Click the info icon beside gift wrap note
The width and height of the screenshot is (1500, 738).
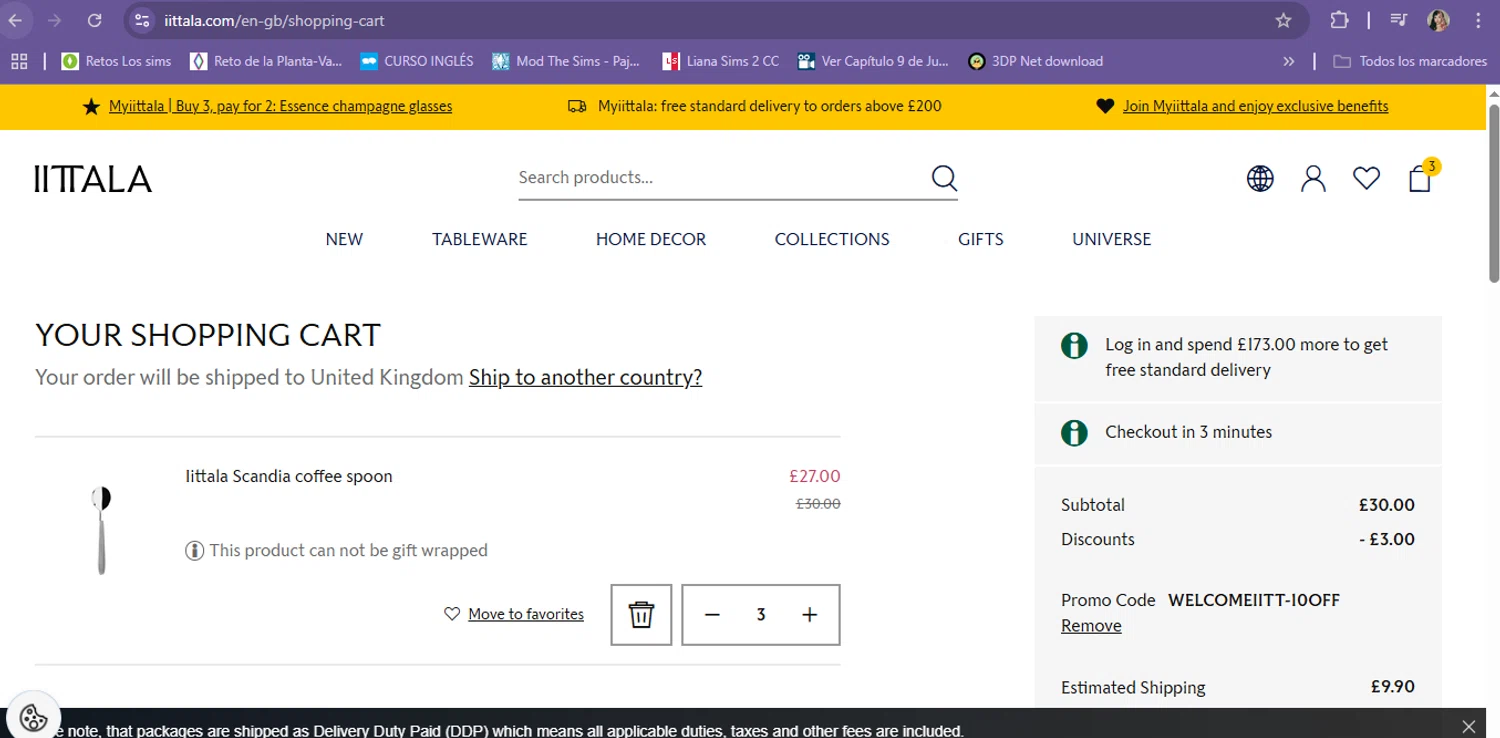point(194,551)
